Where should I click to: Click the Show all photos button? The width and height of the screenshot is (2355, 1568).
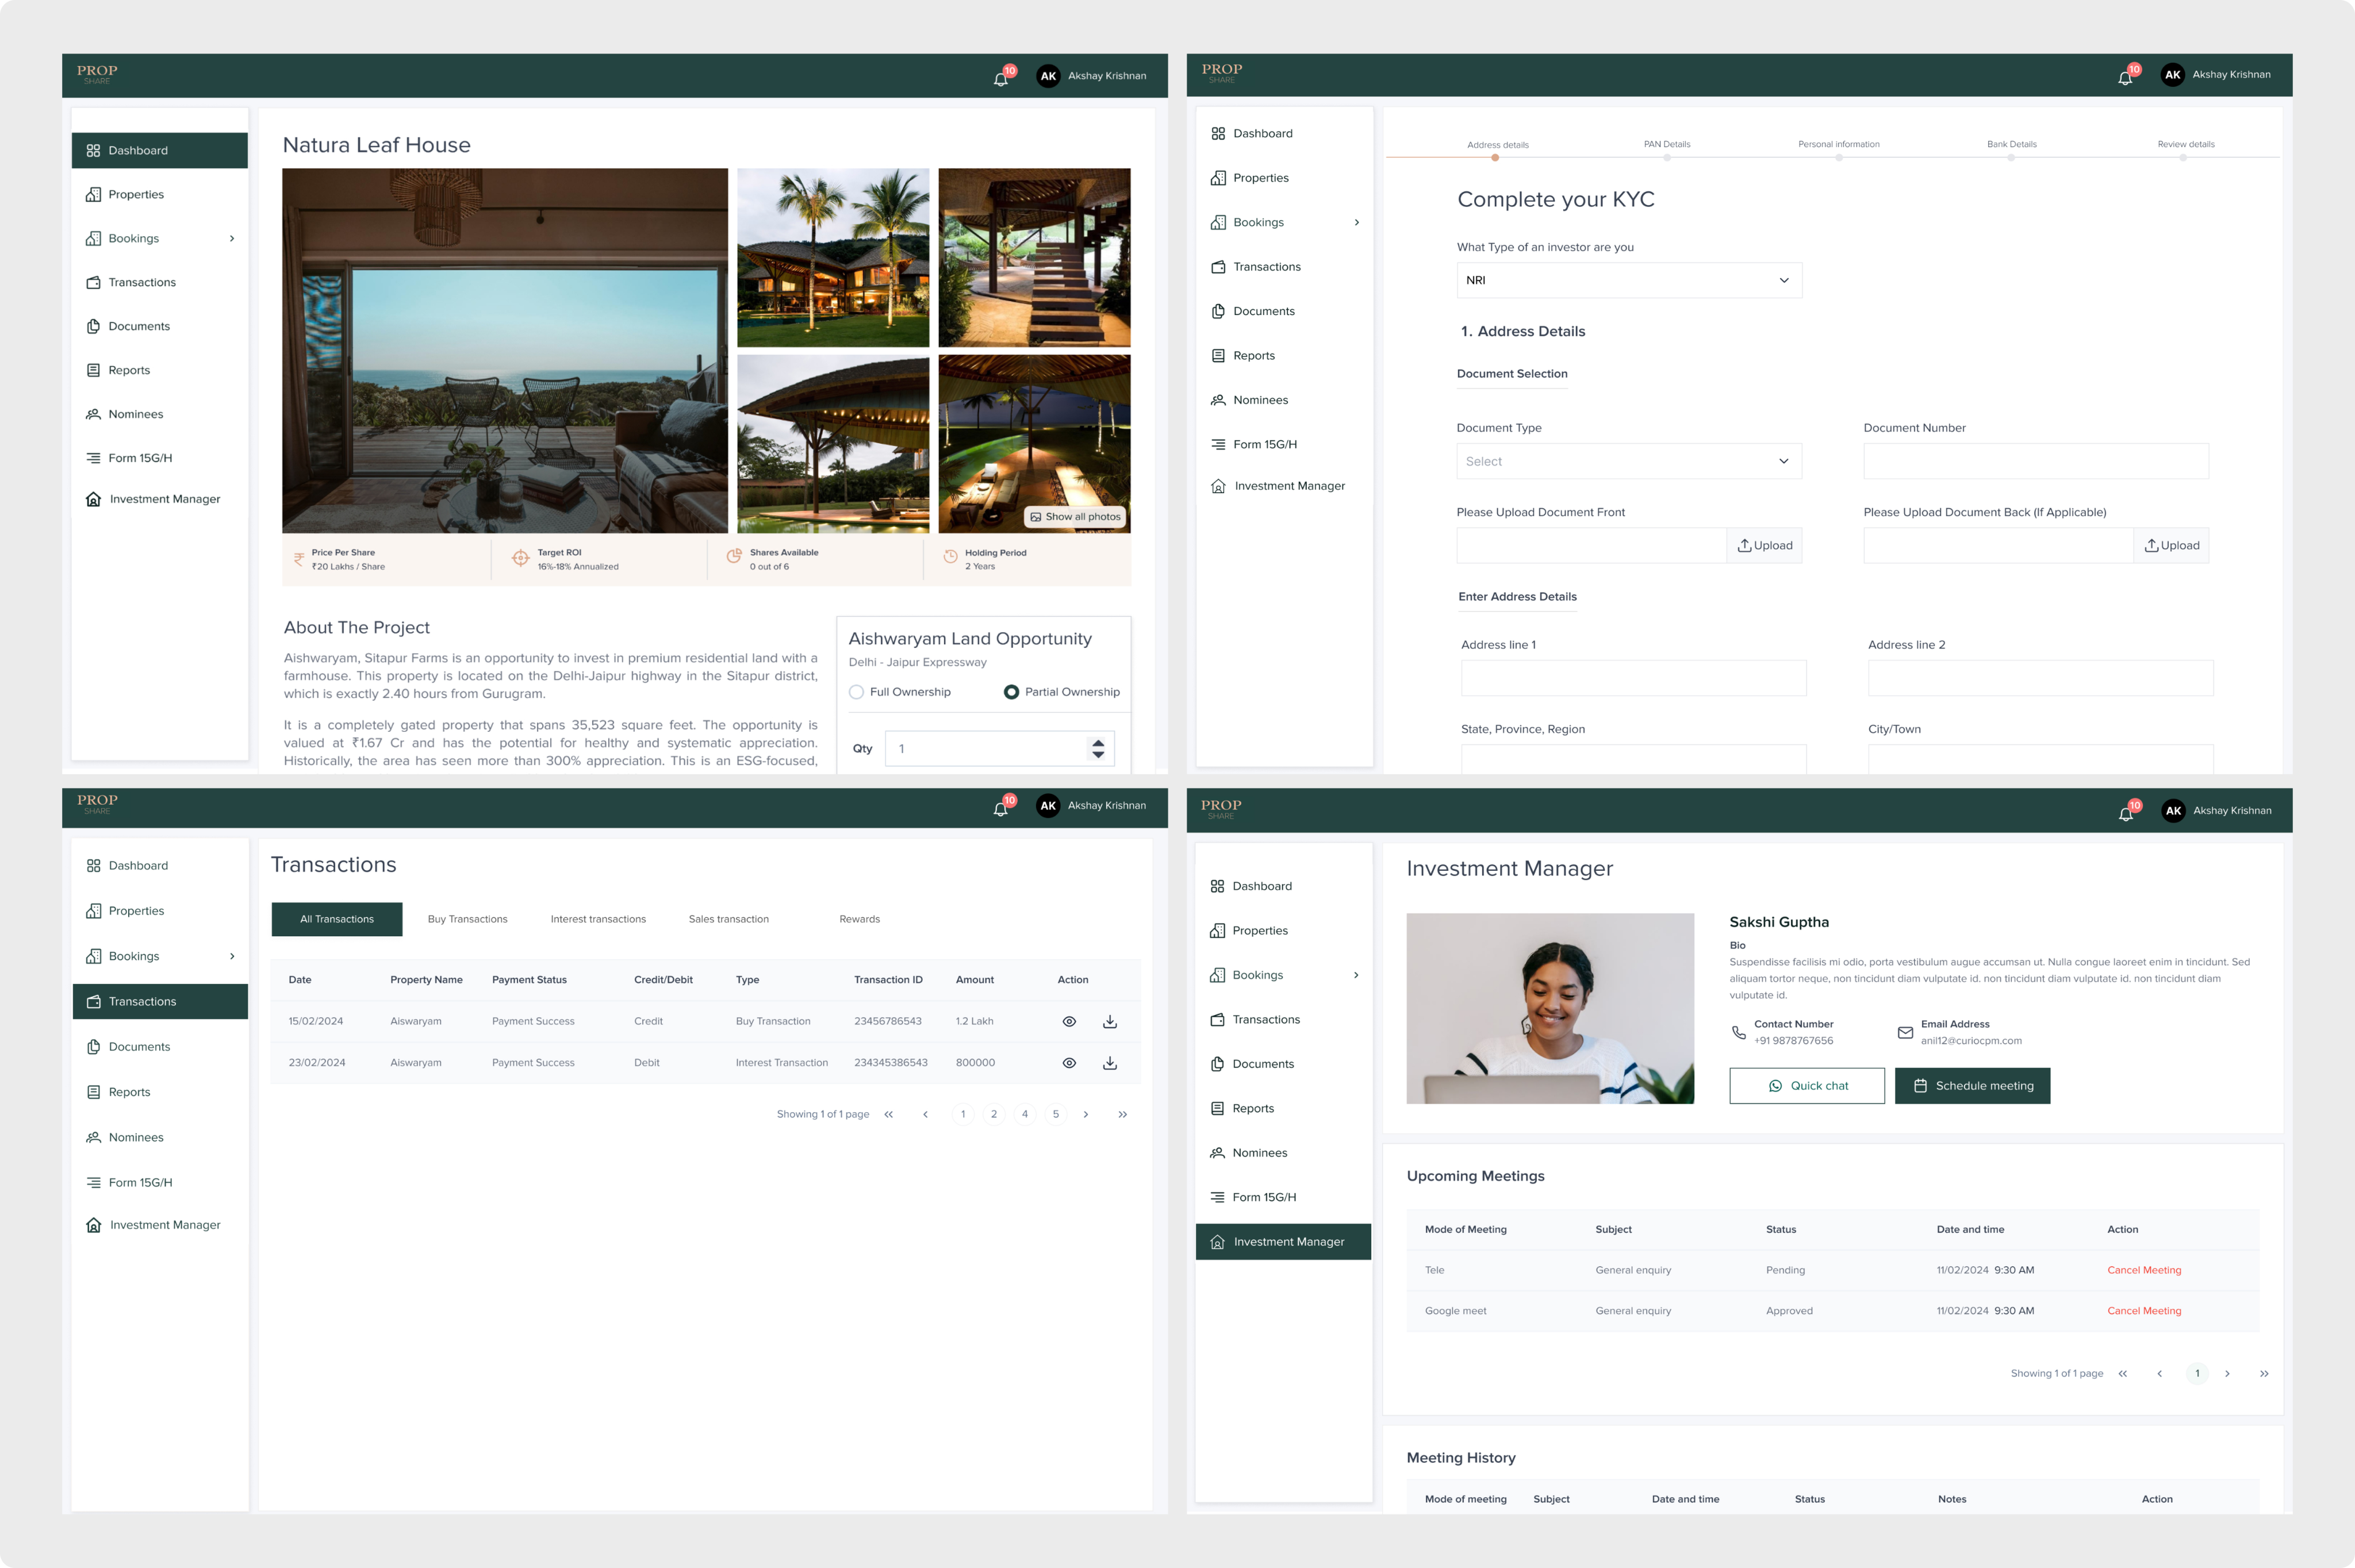1075,517
